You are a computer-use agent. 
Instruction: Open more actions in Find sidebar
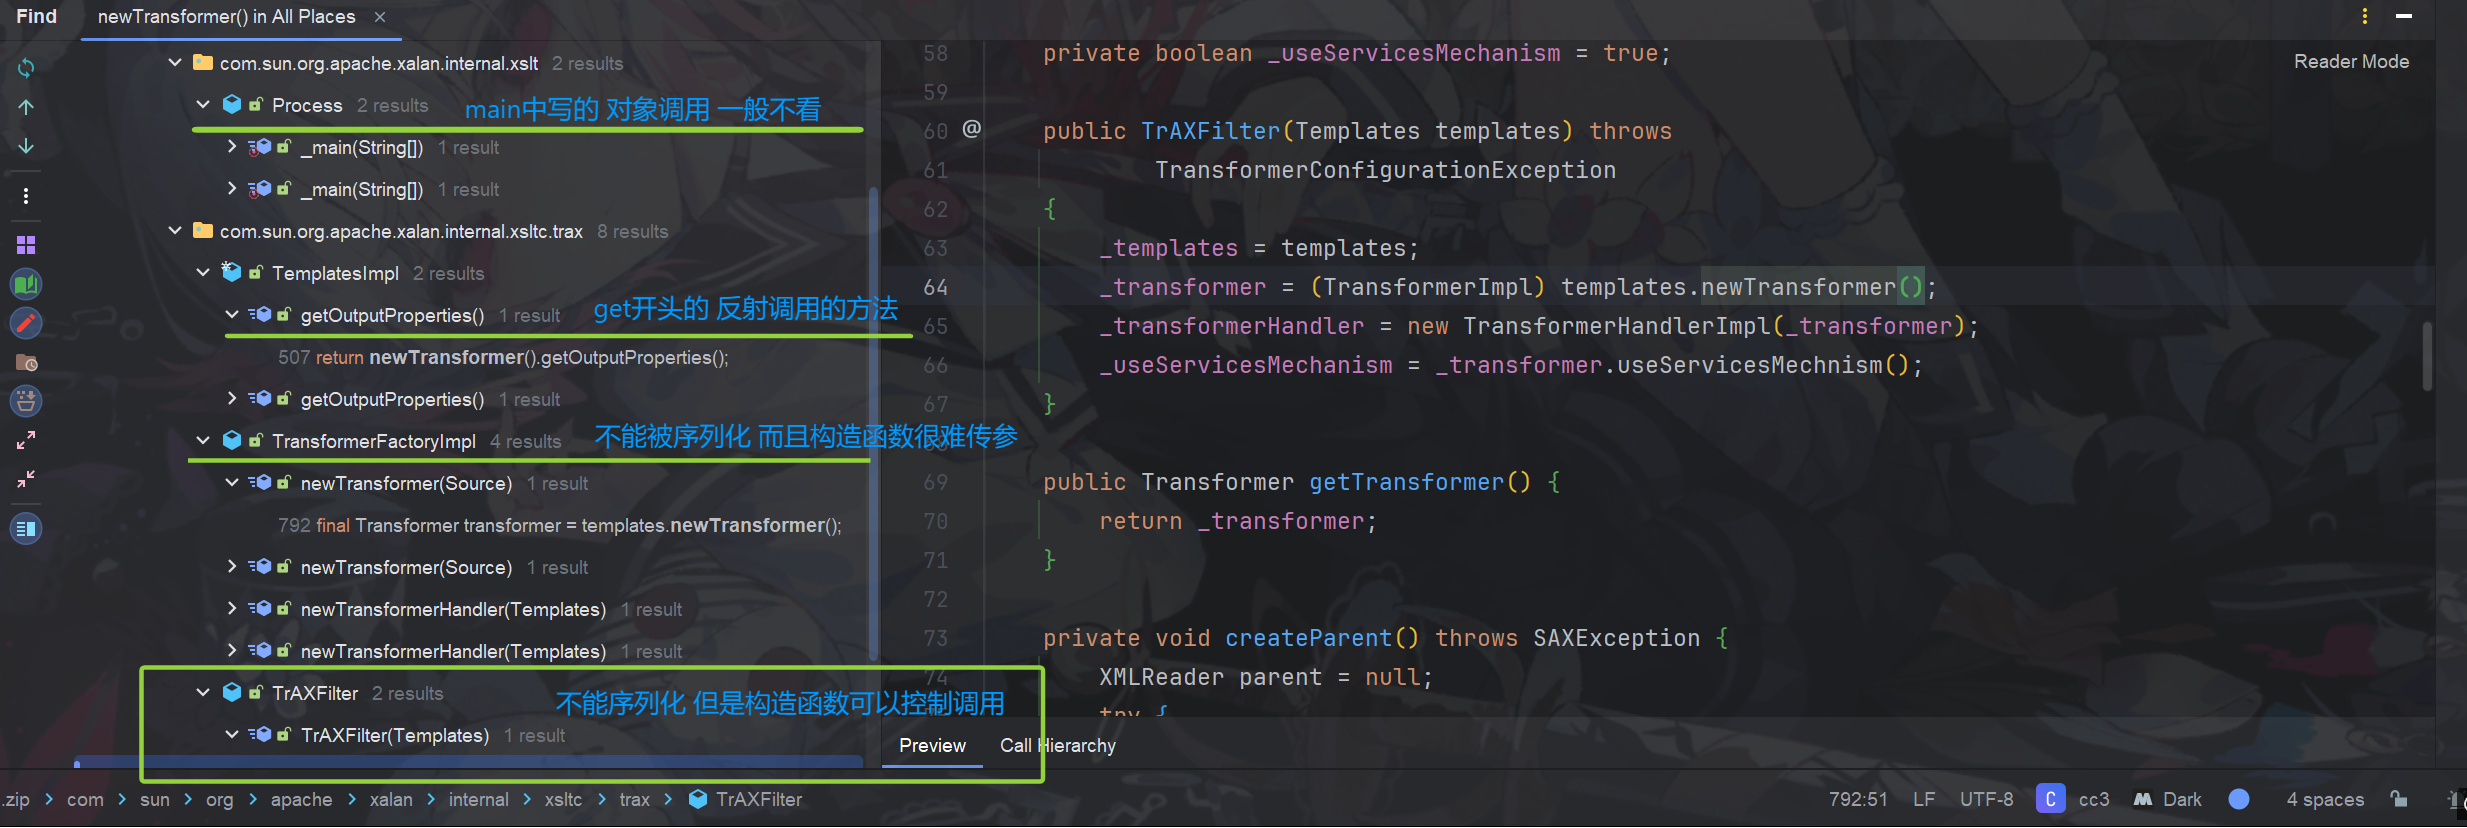pos(26,196)
